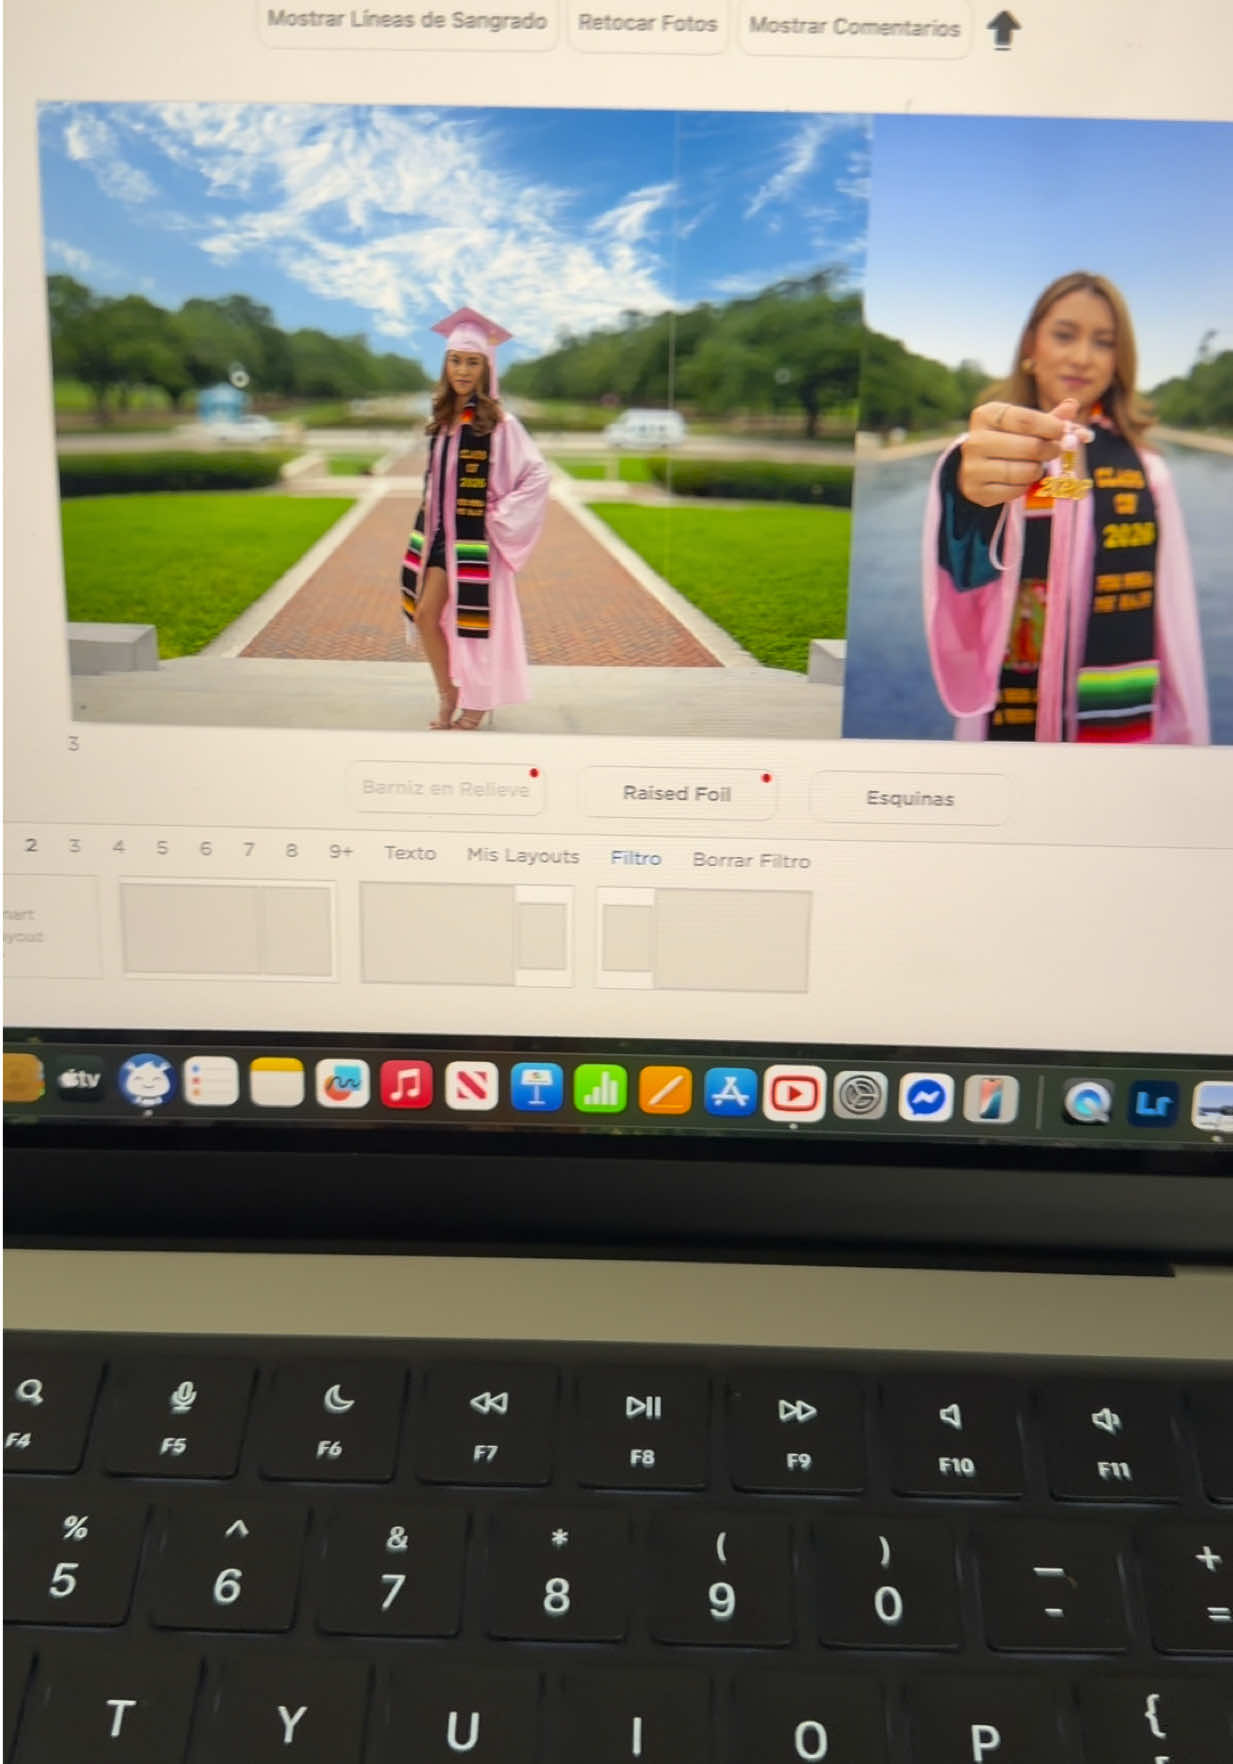
Task: Open the Numbers app icon
Action: coord(599,1089)
